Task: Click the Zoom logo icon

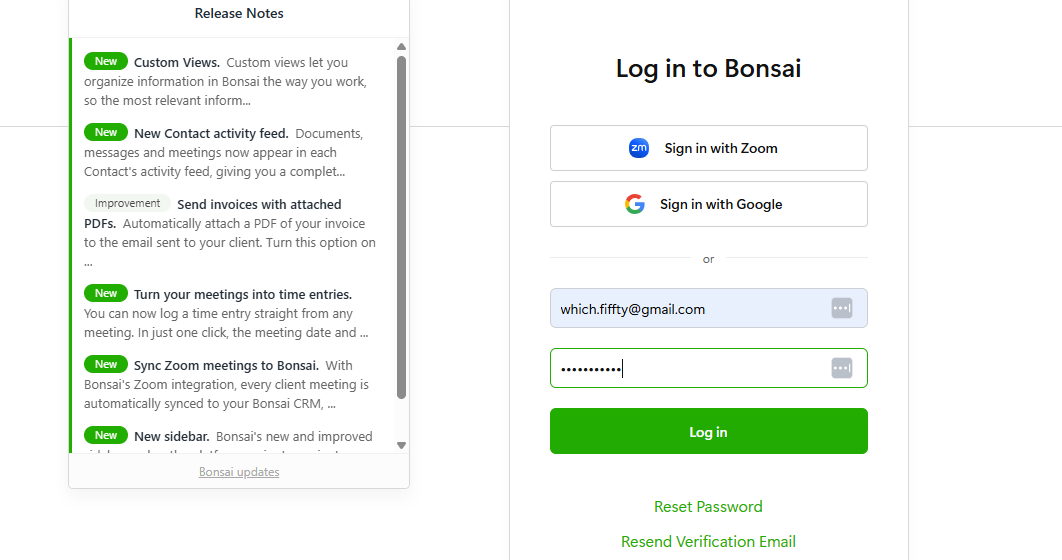Action: [x=639, y=148]
